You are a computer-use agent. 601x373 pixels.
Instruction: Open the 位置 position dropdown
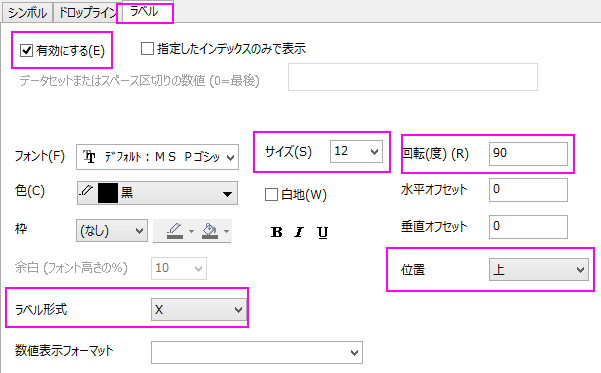tap(539, 269)
